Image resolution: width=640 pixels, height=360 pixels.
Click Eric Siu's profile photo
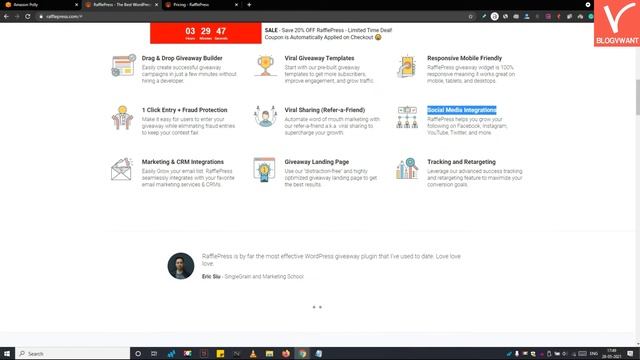coord(181,266)
